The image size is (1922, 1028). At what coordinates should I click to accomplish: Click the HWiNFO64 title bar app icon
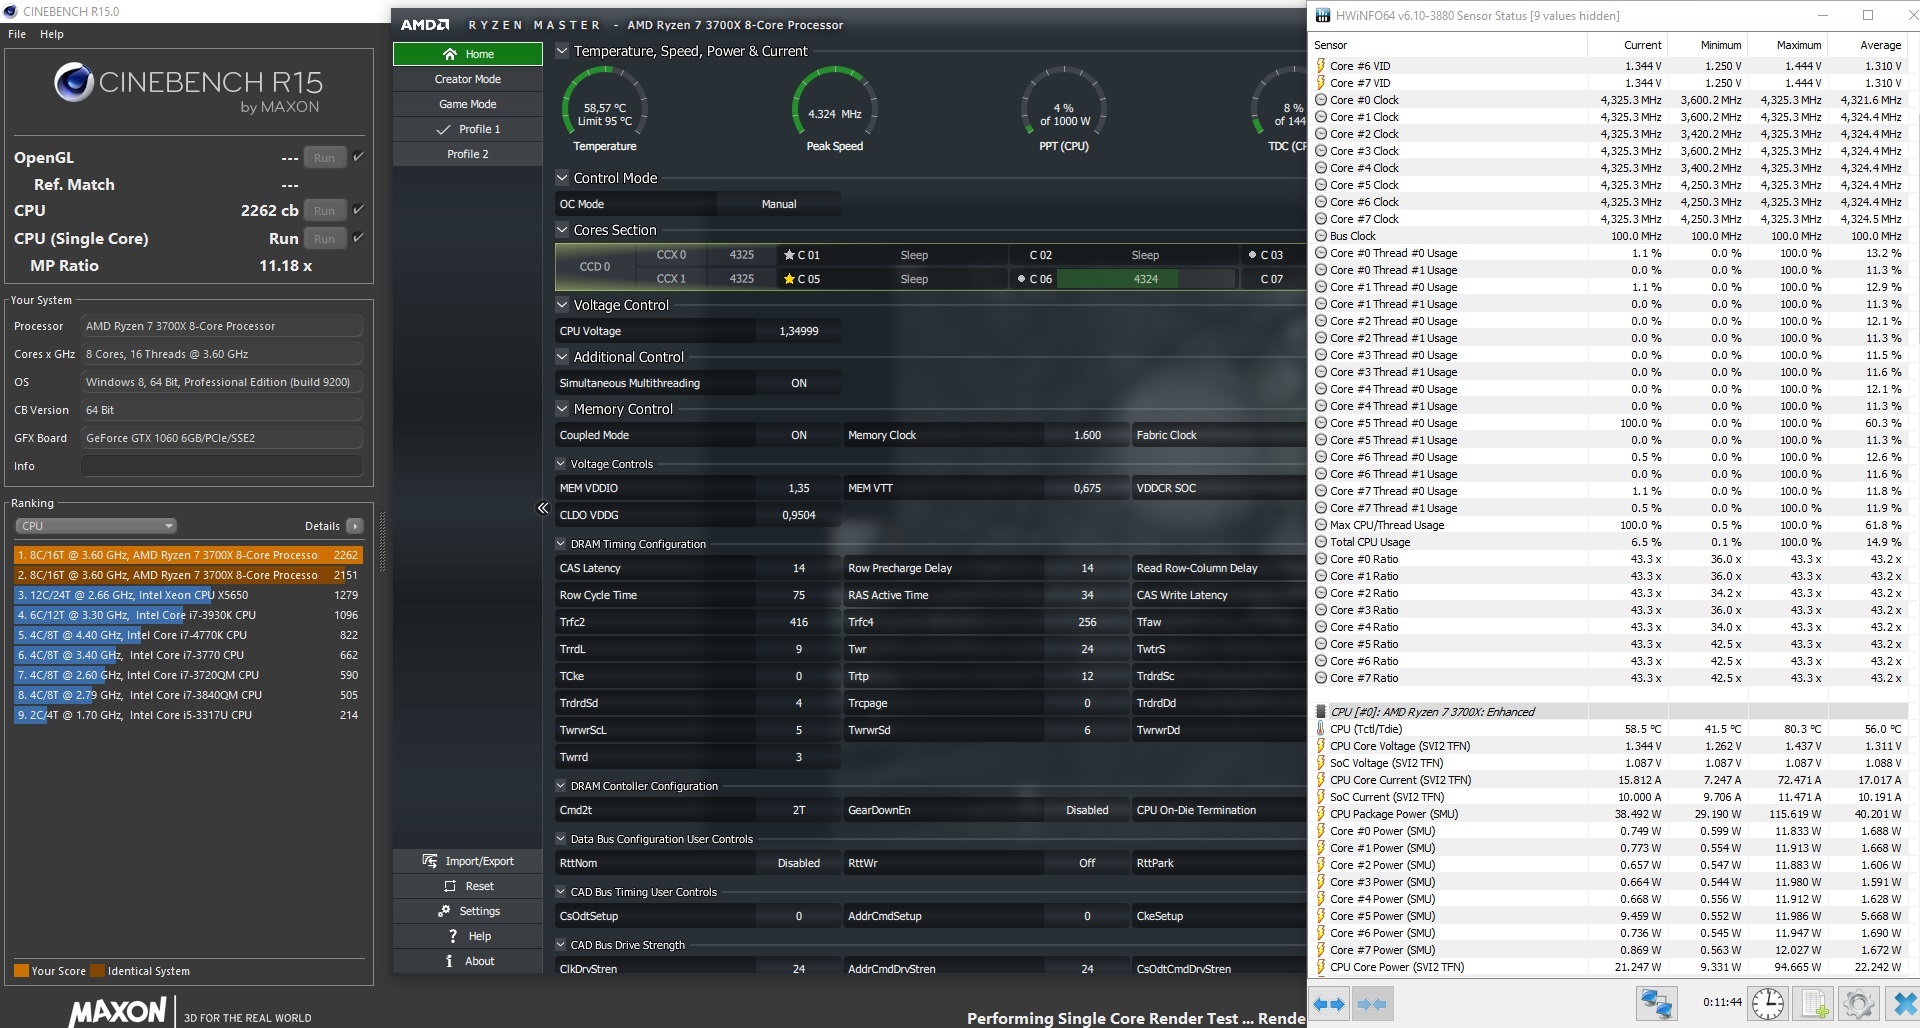click(x=1323, y=15)
